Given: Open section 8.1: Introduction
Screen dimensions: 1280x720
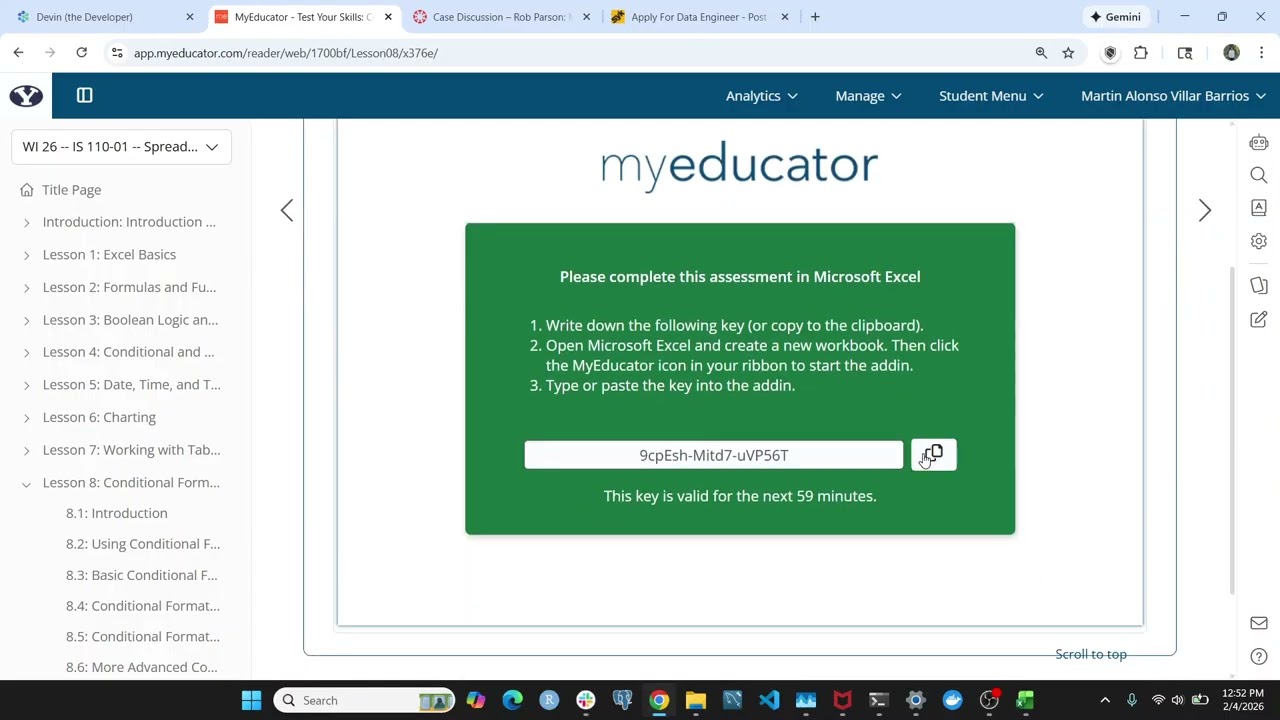Looking at the screenshot, I should pyautogui.click(x=117, y=513).
